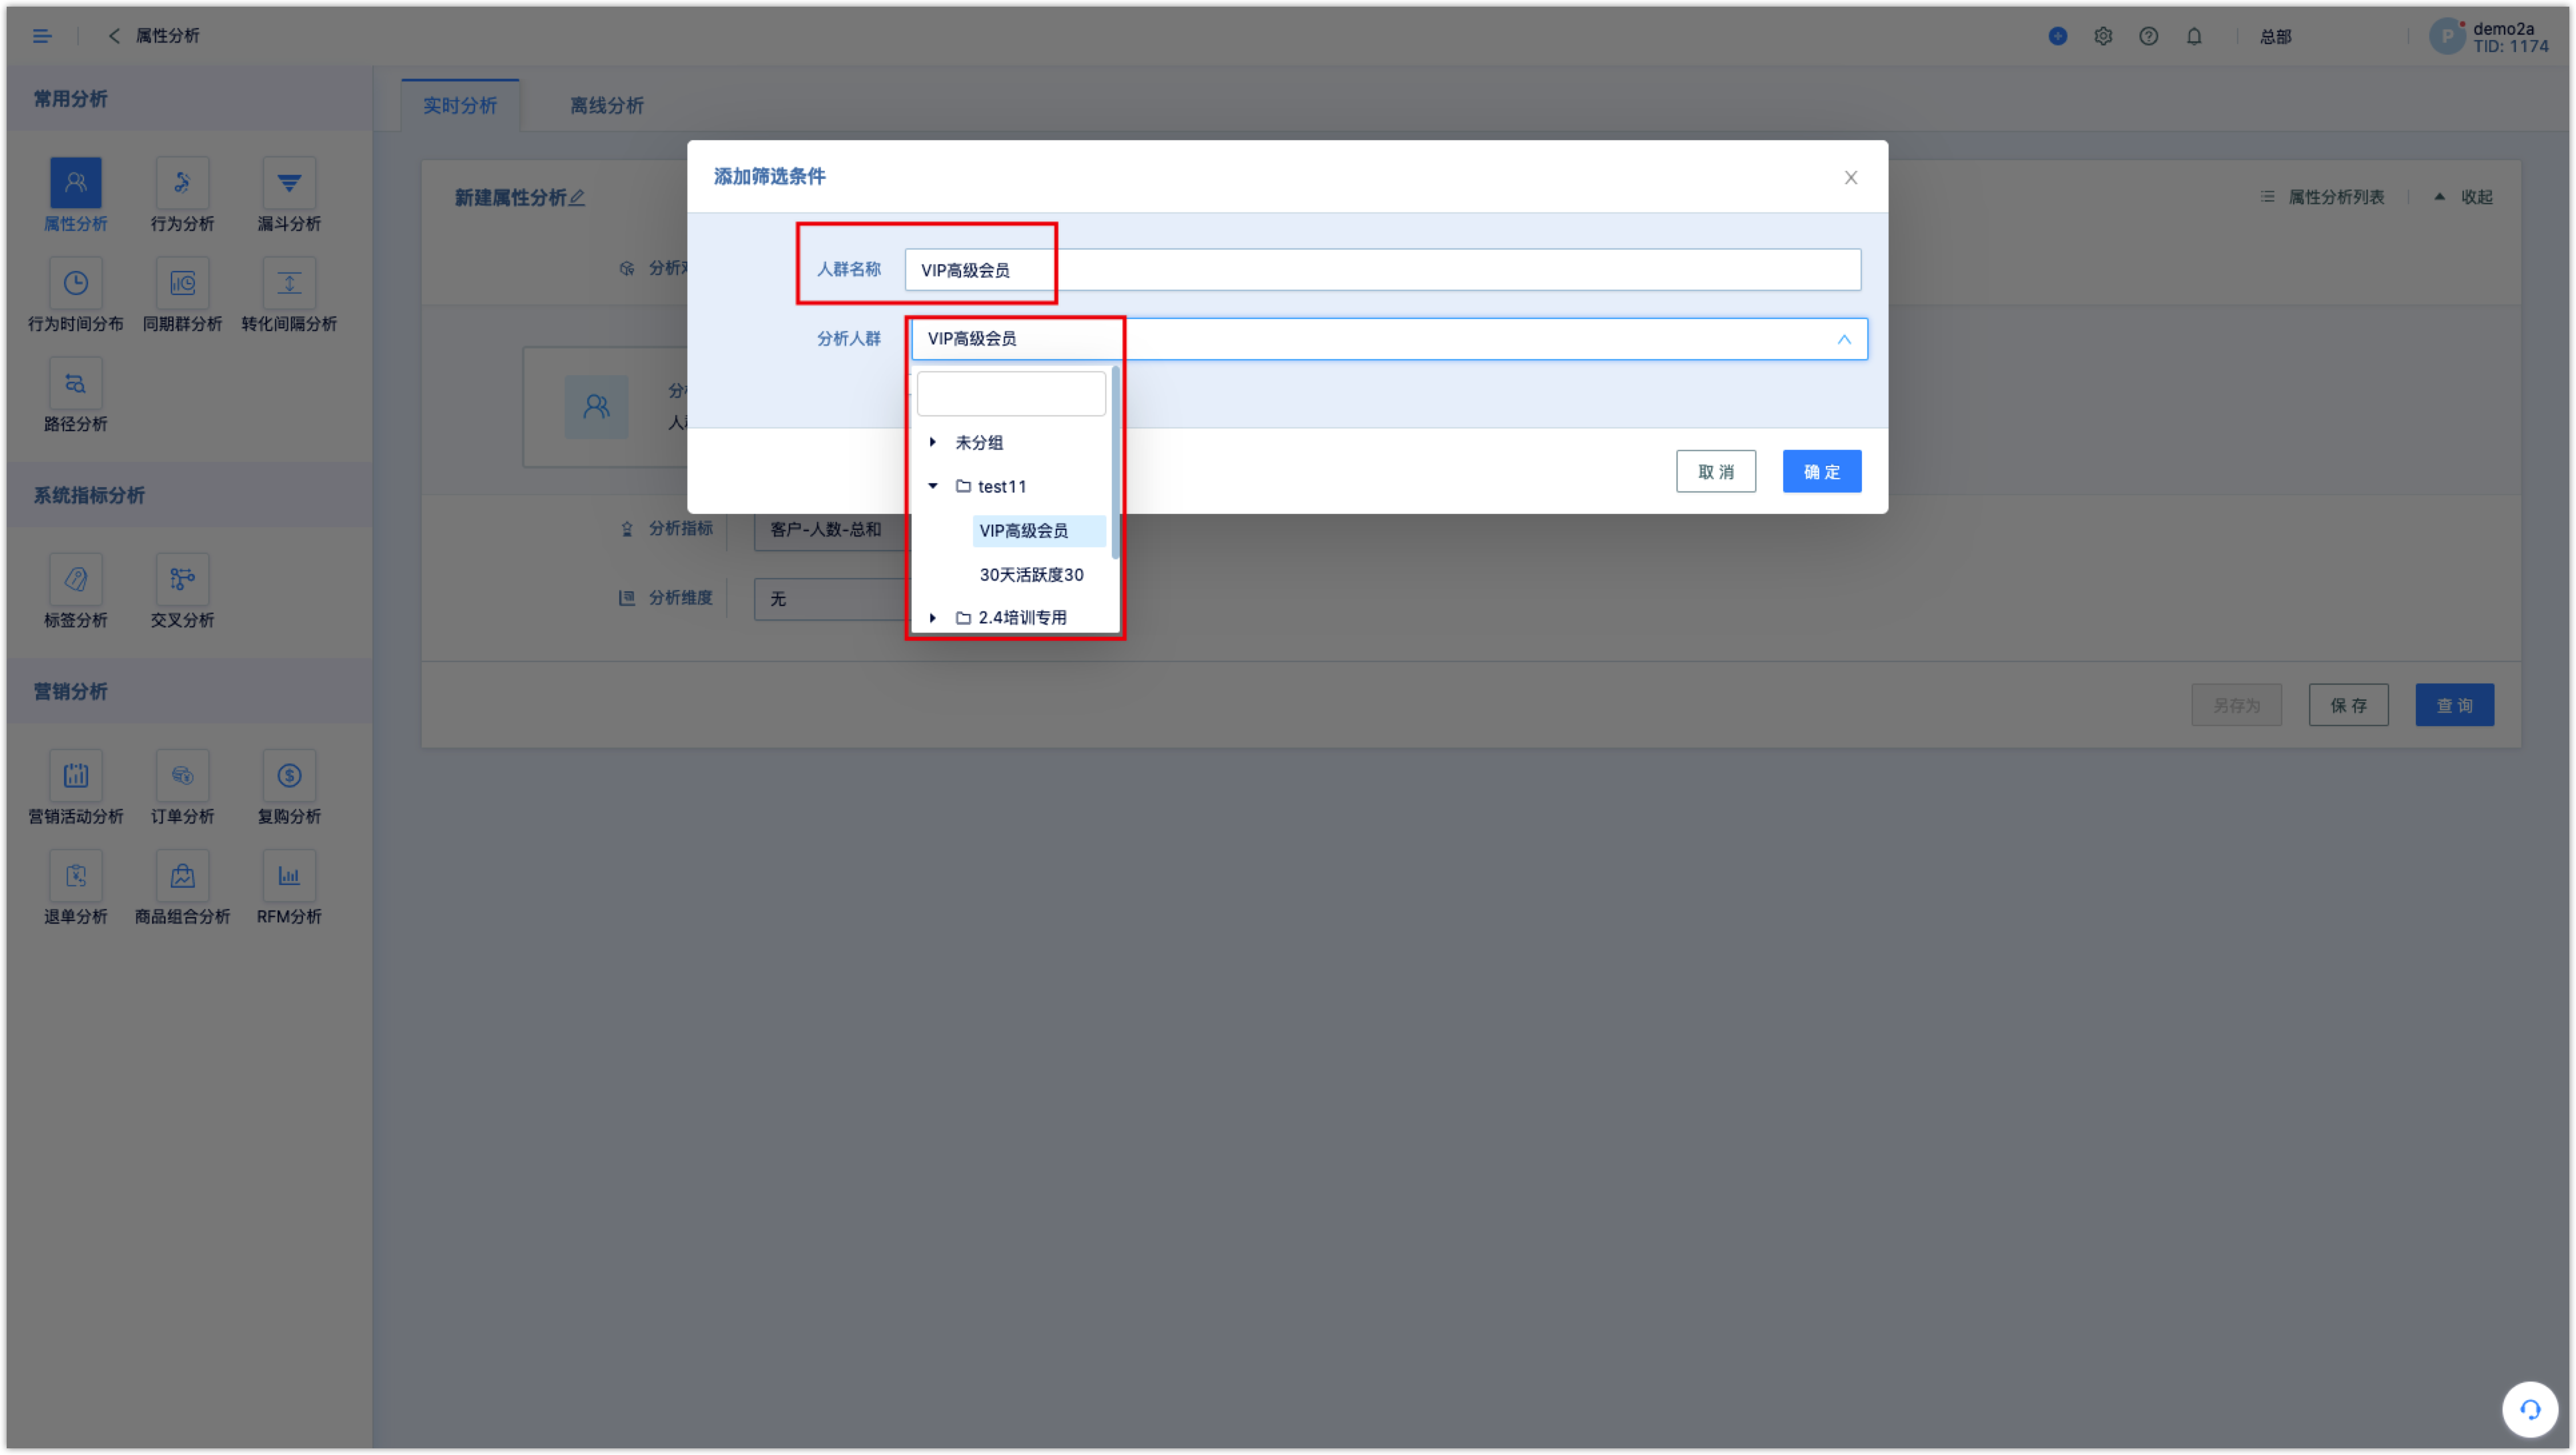Close the 添加筛选条件 dialog
Screen dimensions: 2576x1455
1850,177
